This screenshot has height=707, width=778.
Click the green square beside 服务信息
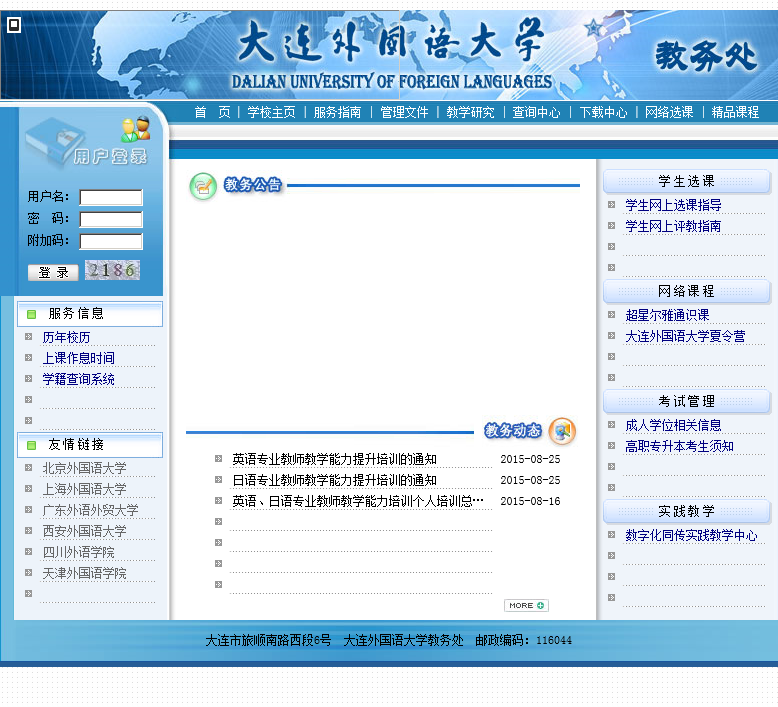tap(32, 314)
